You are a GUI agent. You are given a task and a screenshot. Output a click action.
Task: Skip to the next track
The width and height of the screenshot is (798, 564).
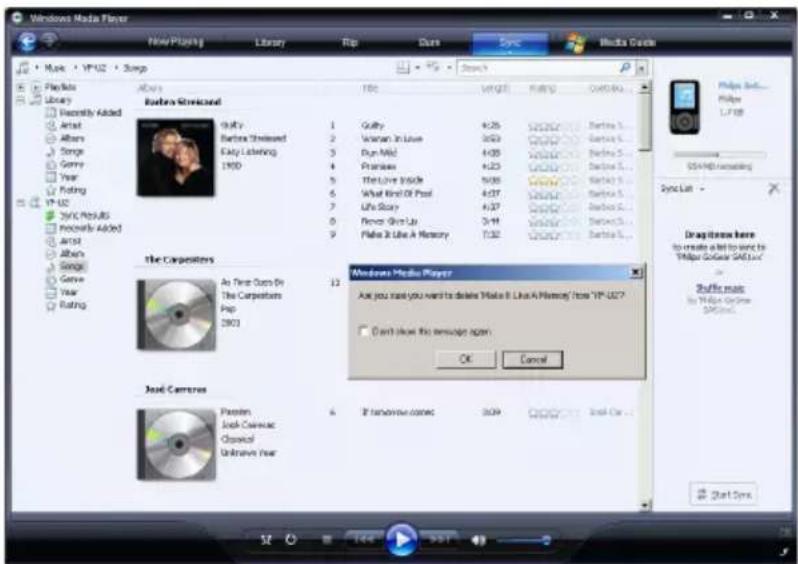point(440,540)
